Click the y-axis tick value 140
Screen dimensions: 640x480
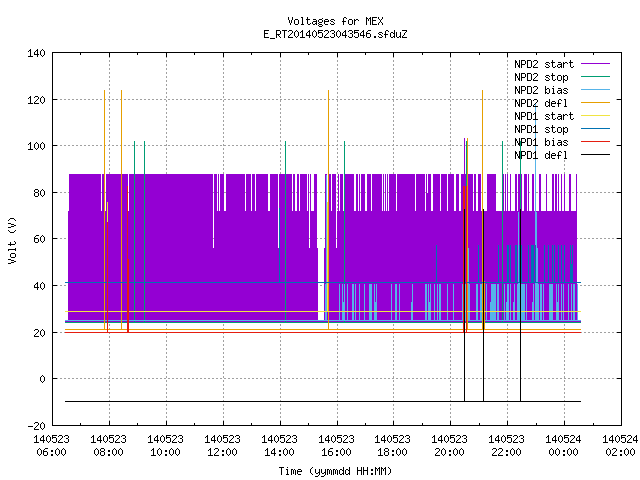pos(36,53)
